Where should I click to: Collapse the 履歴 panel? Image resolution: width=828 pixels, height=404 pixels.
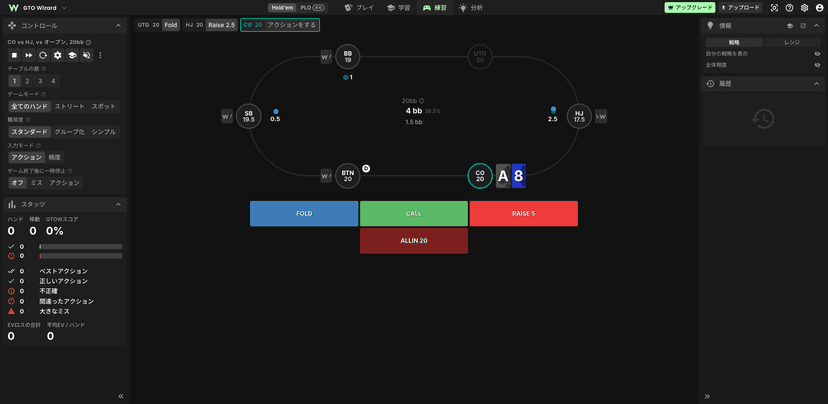point(816,83)
